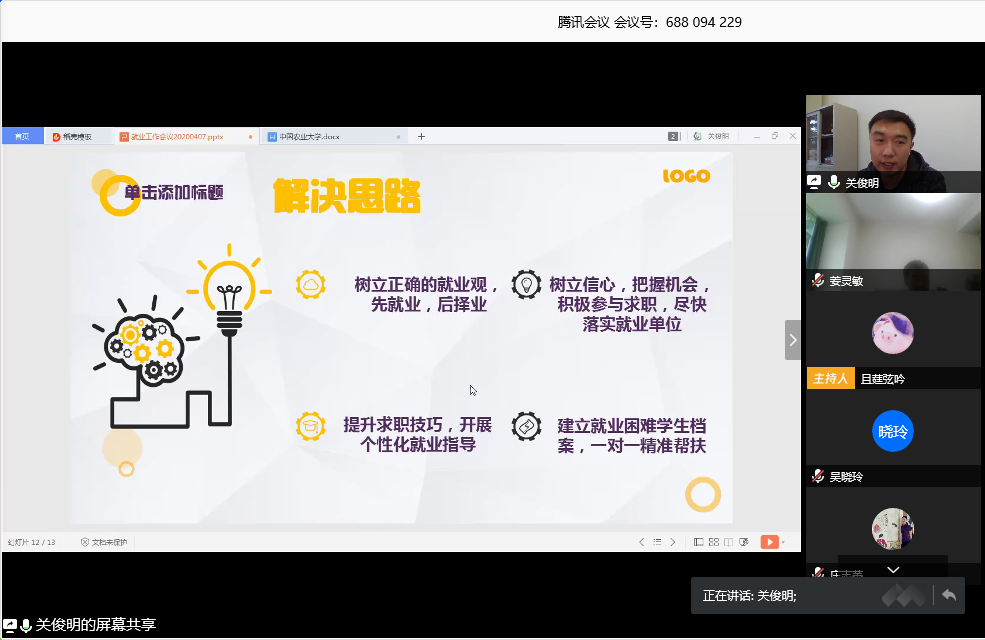Switch to normal view icon

tap(700, 542)
